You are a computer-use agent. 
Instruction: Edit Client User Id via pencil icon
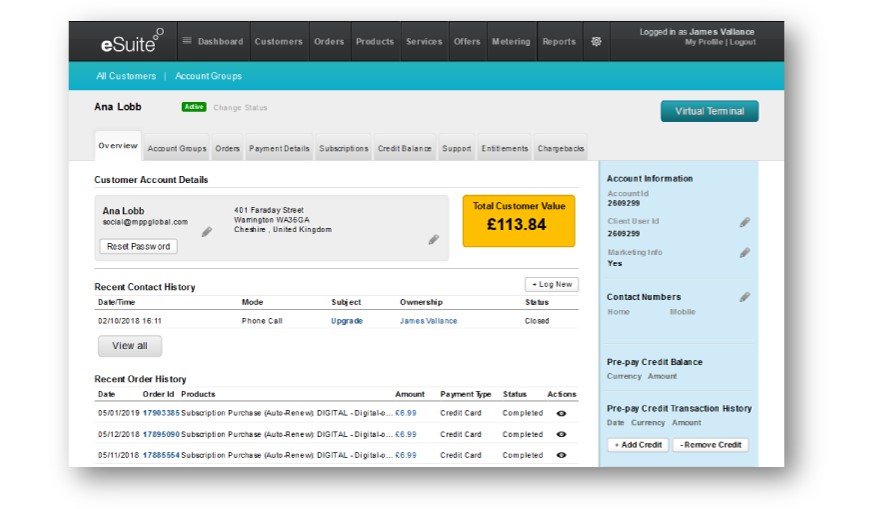click(x=744, y=222)
